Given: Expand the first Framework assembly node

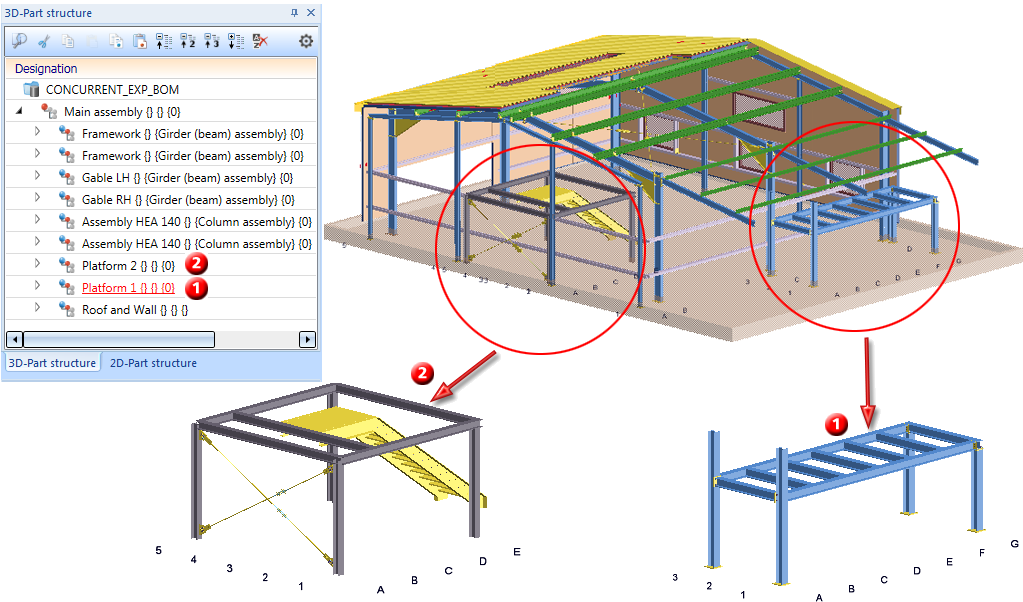Looking at the screenshot, I should click(37, 132).
